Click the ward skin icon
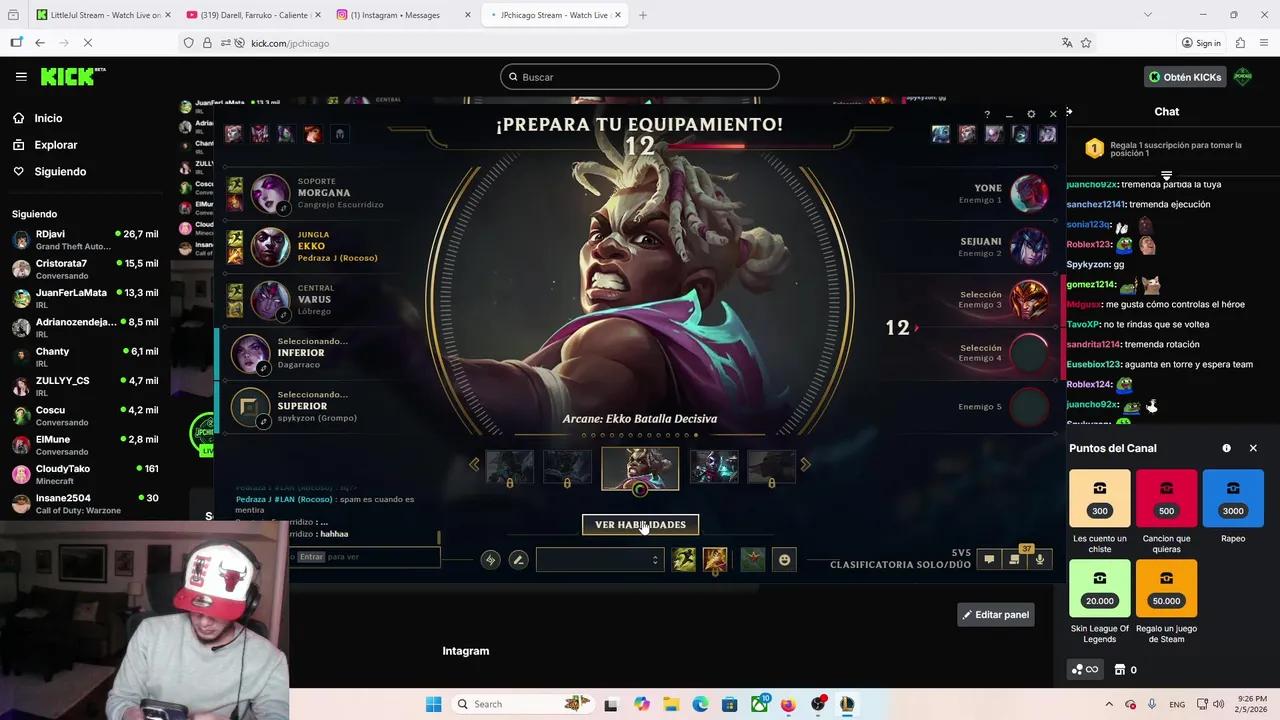The width and height of the screenshot is (1280, 720). click(x=752, y=559)
